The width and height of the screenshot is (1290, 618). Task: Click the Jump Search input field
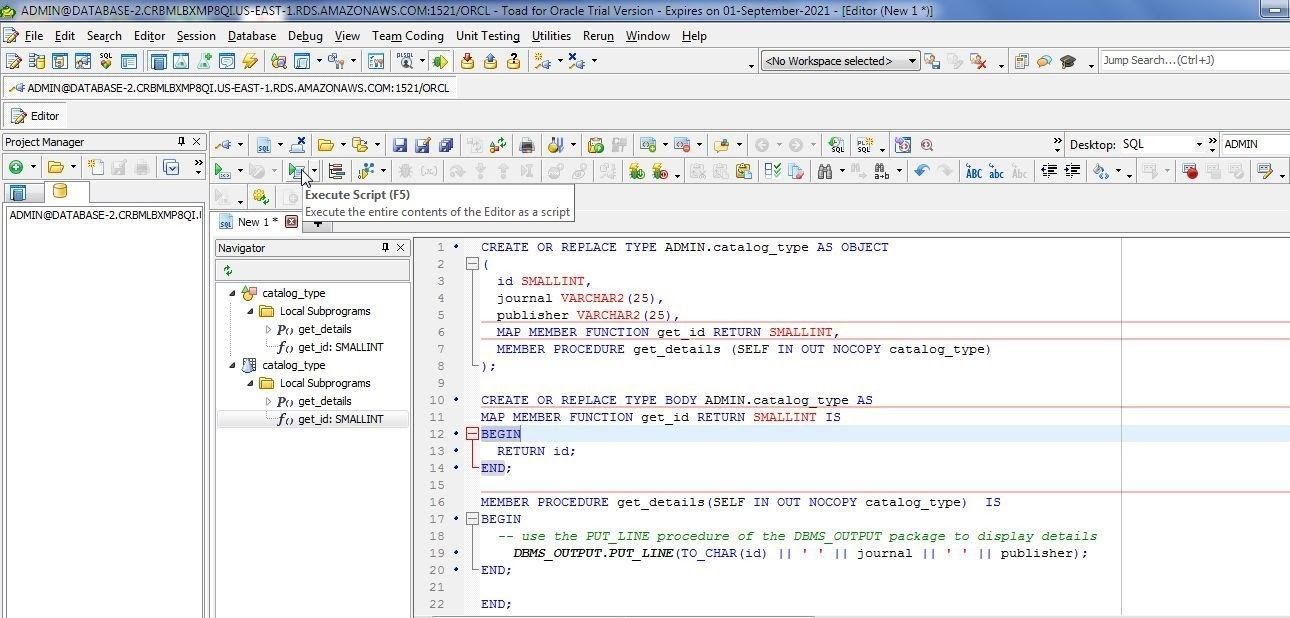coord(1194,60)
